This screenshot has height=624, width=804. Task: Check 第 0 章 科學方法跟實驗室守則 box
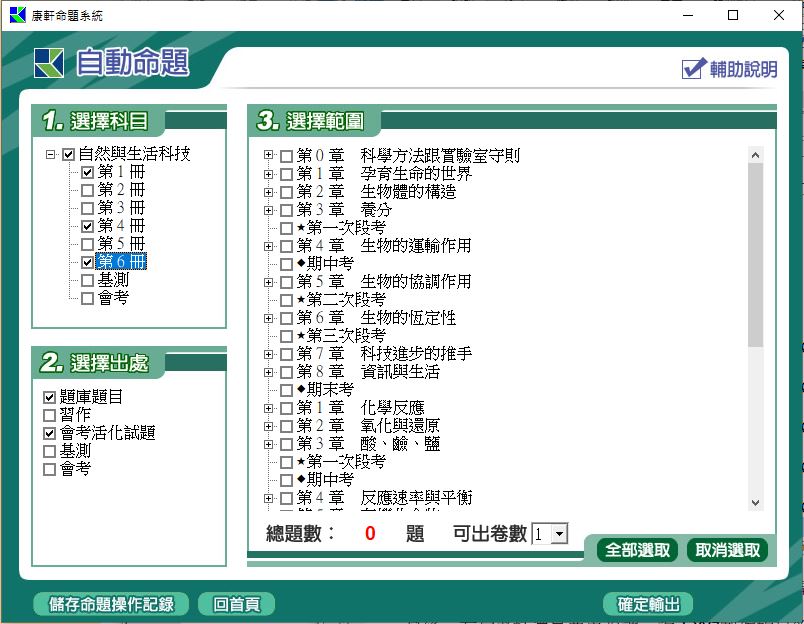click(287, 156)
